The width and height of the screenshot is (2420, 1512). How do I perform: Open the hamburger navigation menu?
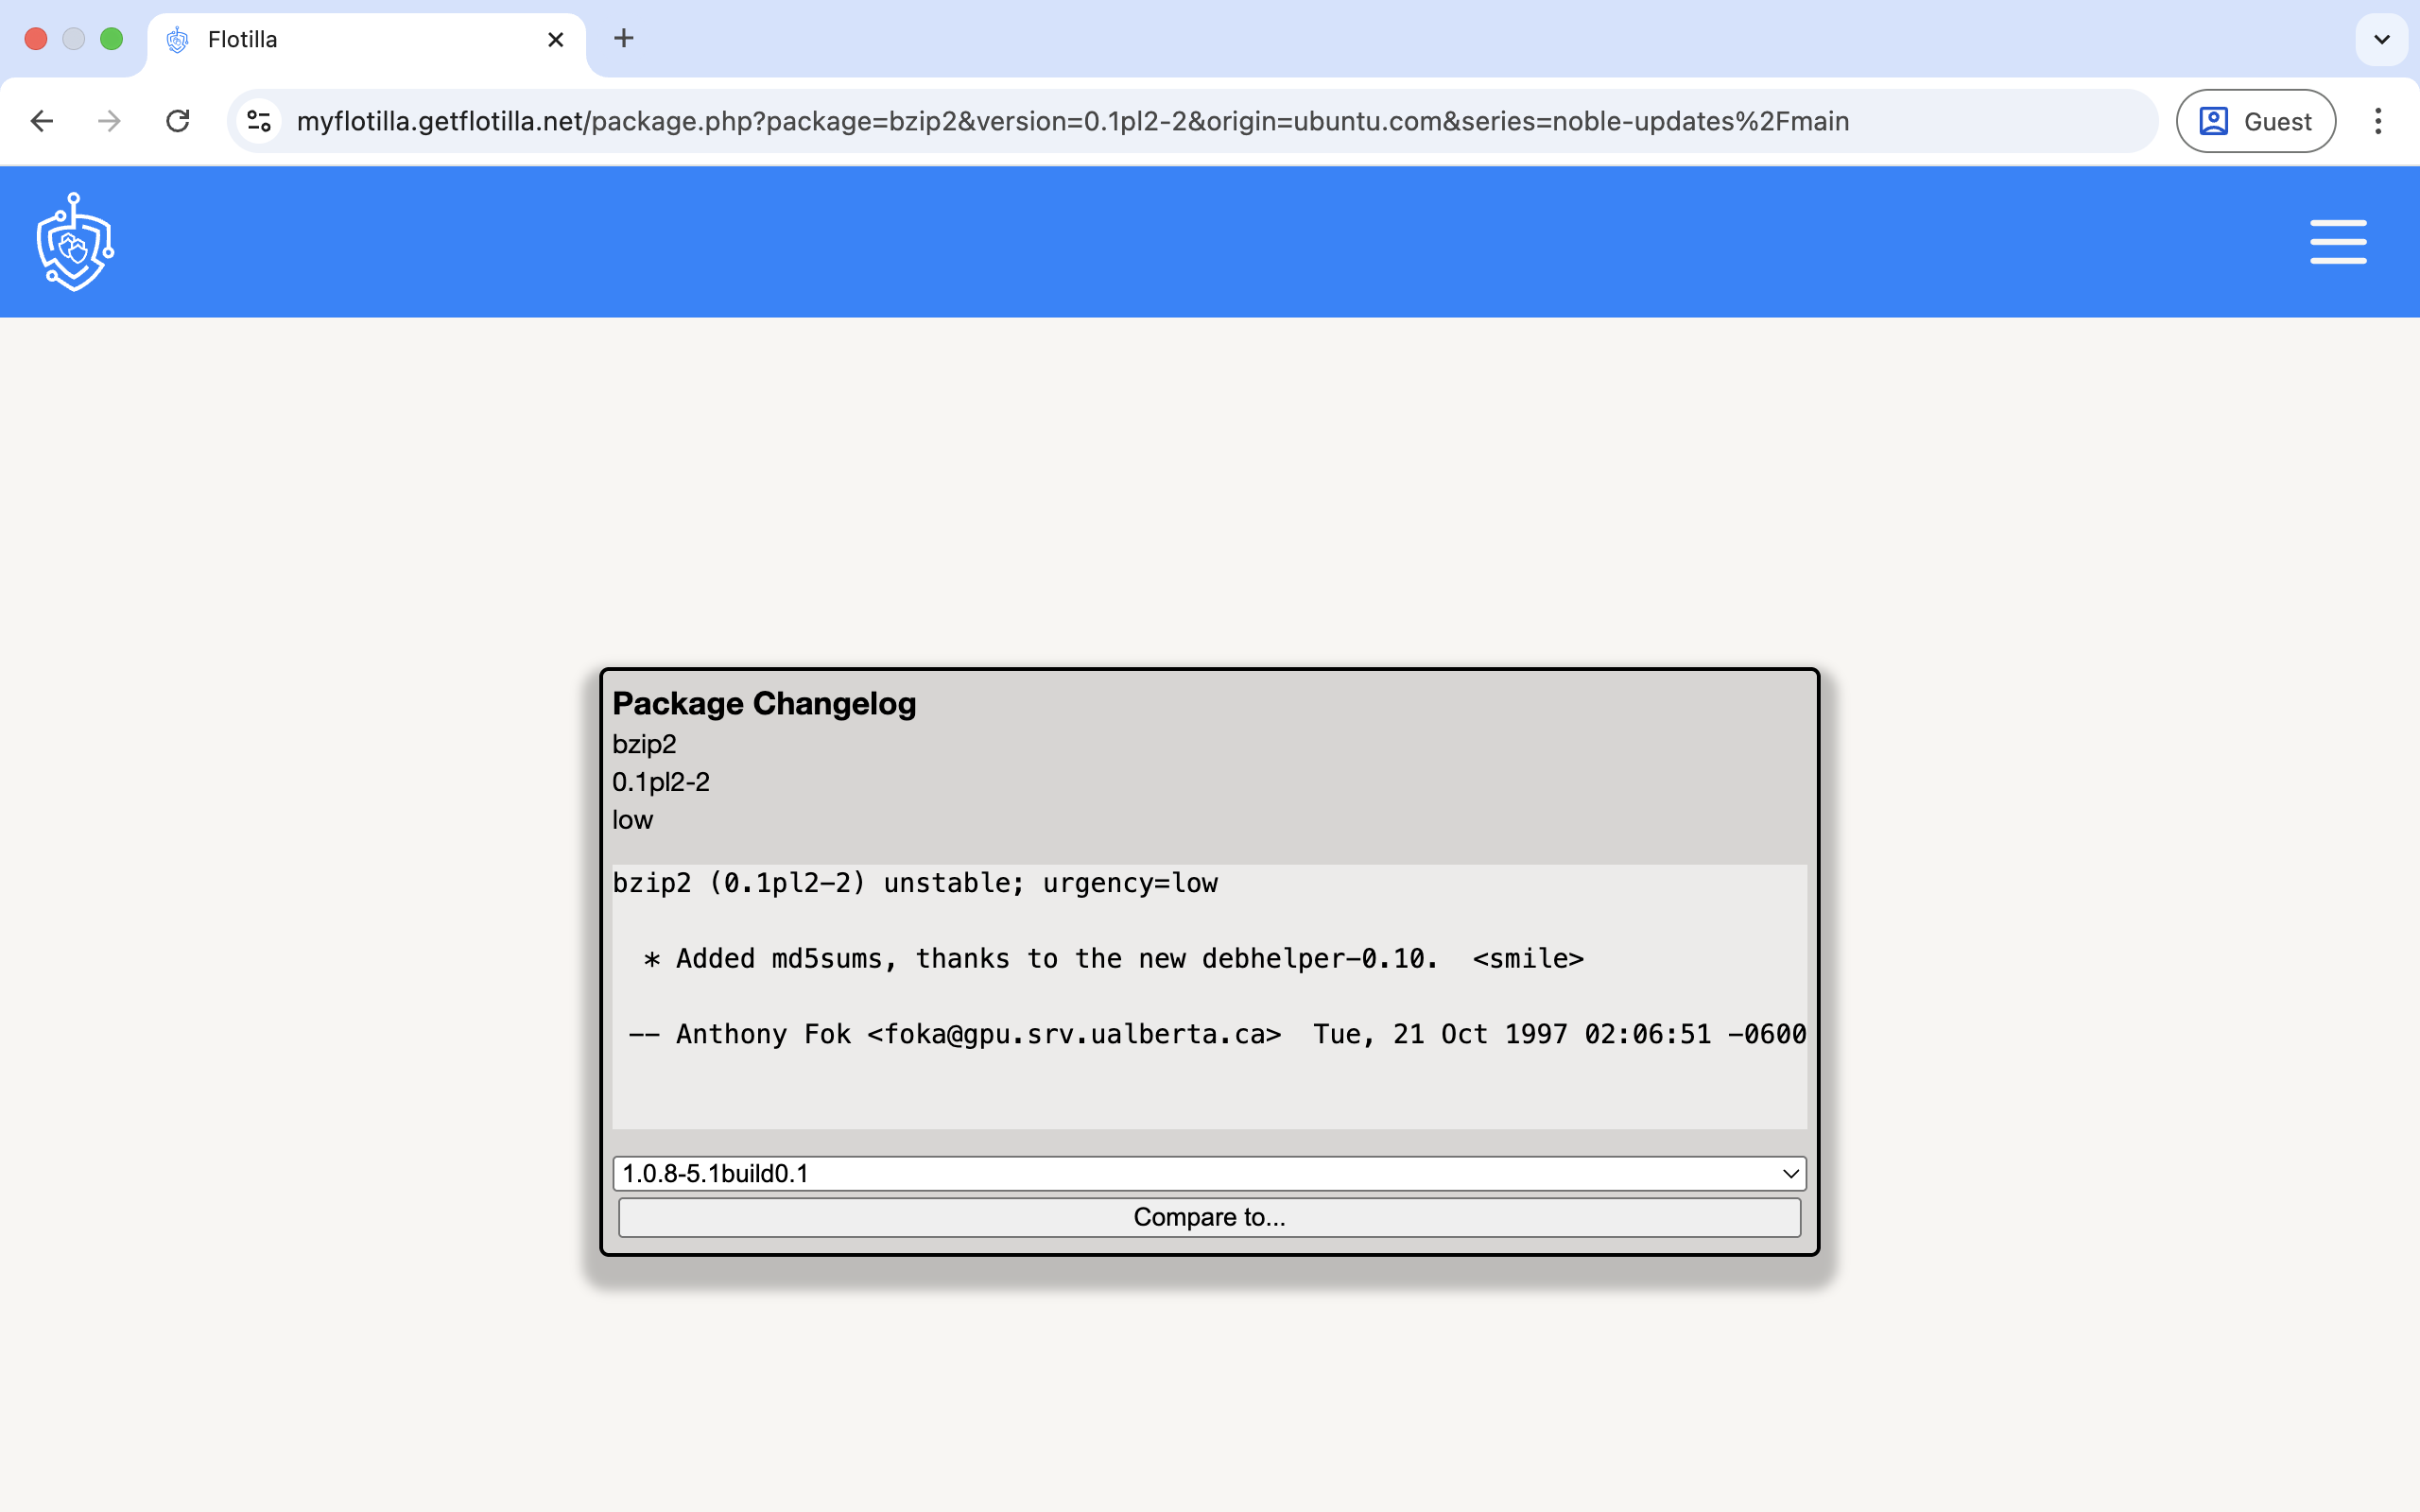pyautogui.click(x=2338, y=241)
